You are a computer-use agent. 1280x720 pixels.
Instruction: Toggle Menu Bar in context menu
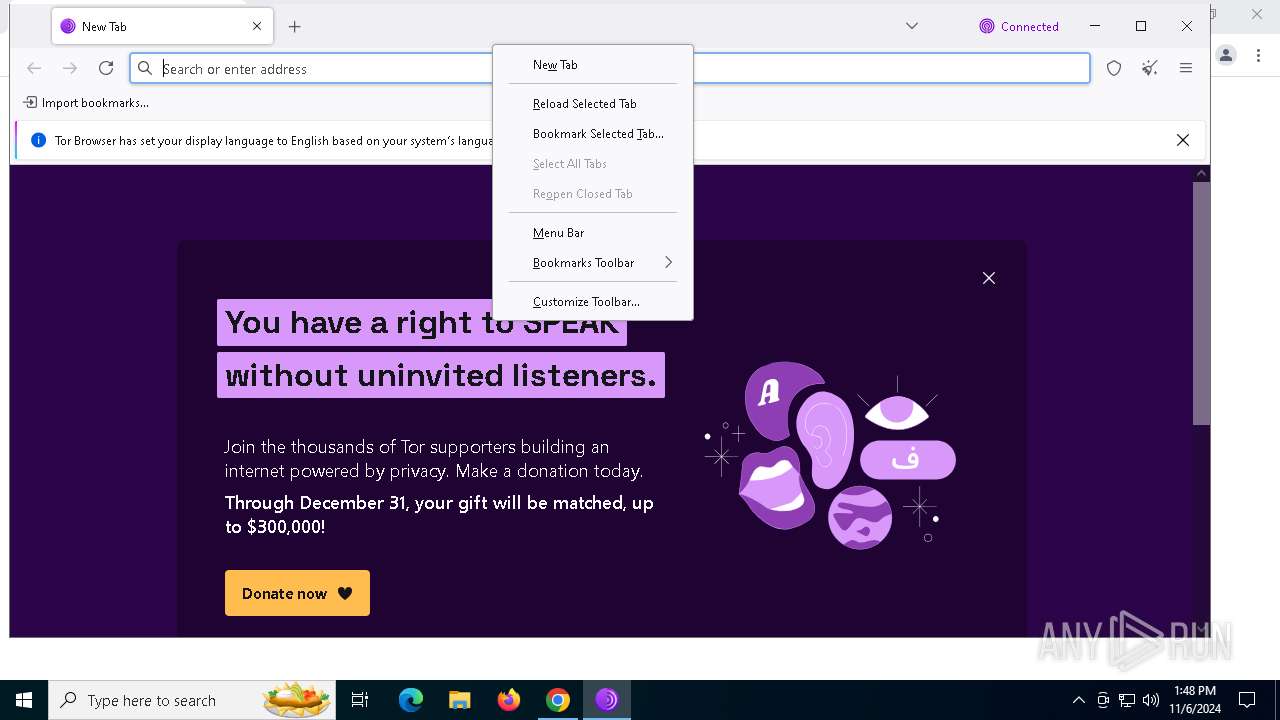[593, 233]
